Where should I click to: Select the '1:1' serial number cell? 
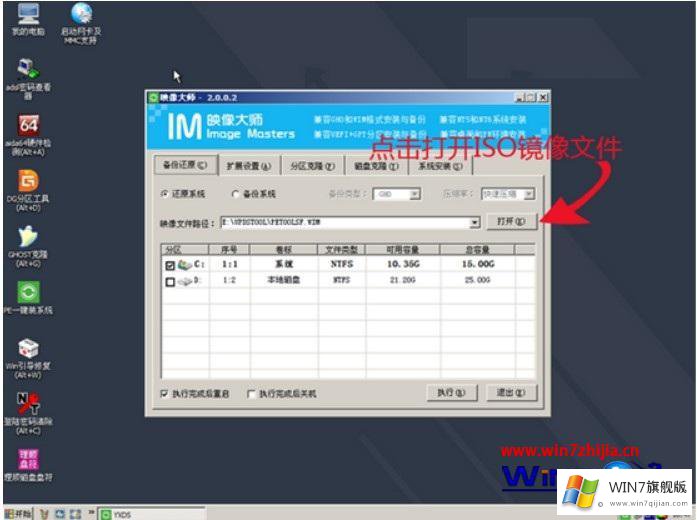tap(230, 264)
